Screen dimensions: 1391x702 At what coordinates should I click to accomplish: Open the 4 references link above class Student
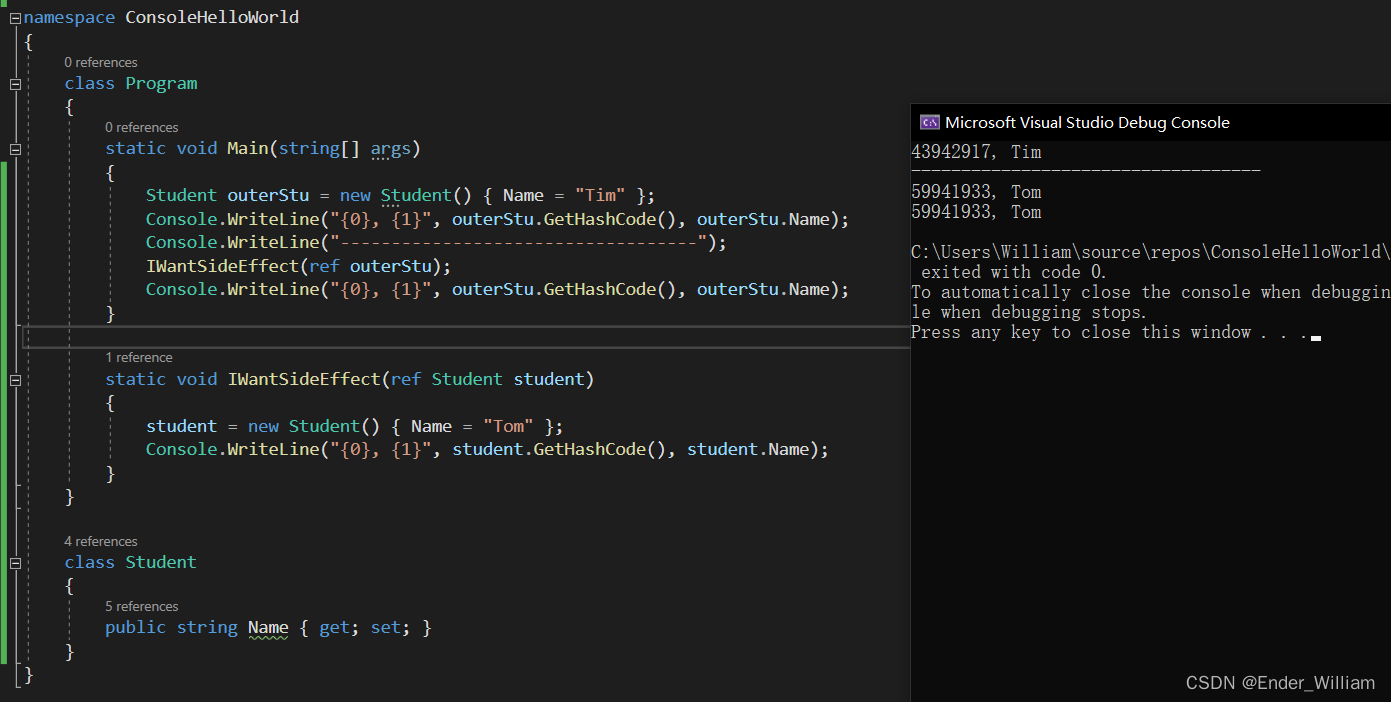[101, 541]
